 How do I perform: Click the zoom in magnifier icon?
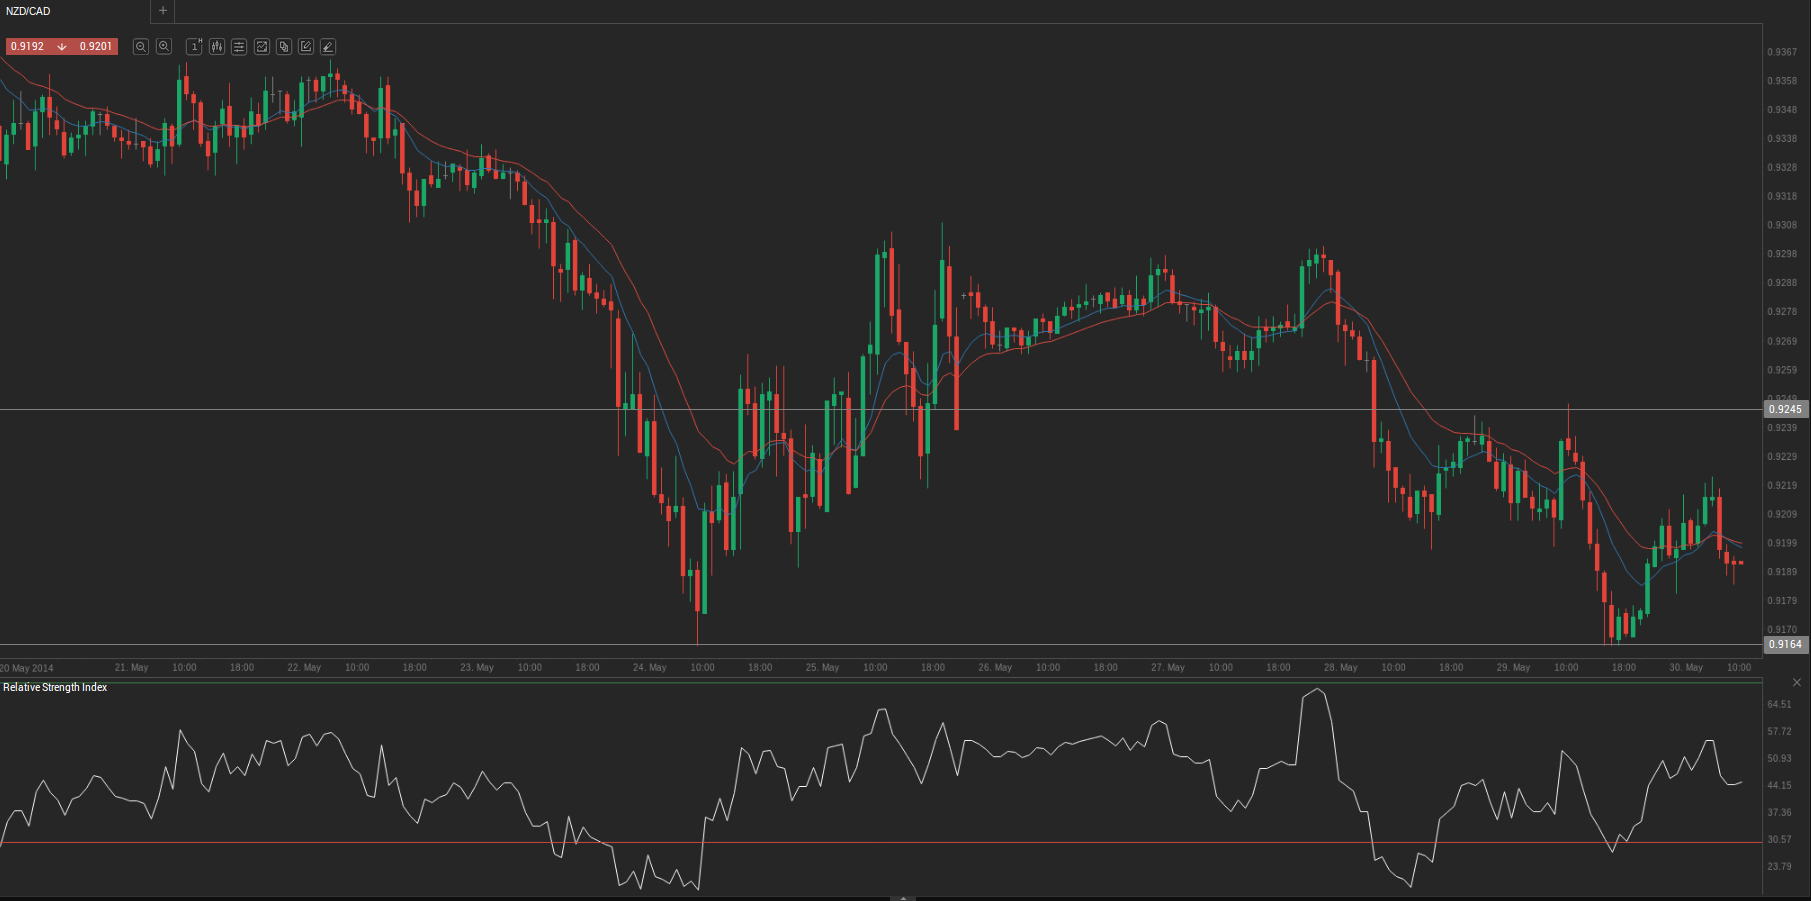click(164, 47)
